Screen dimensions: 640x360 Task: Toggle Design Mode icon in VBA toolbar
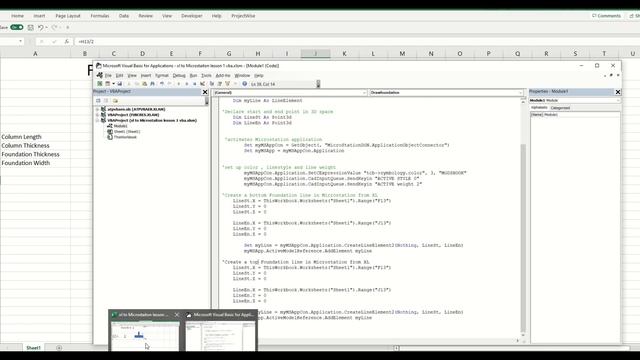pos(202,84)
